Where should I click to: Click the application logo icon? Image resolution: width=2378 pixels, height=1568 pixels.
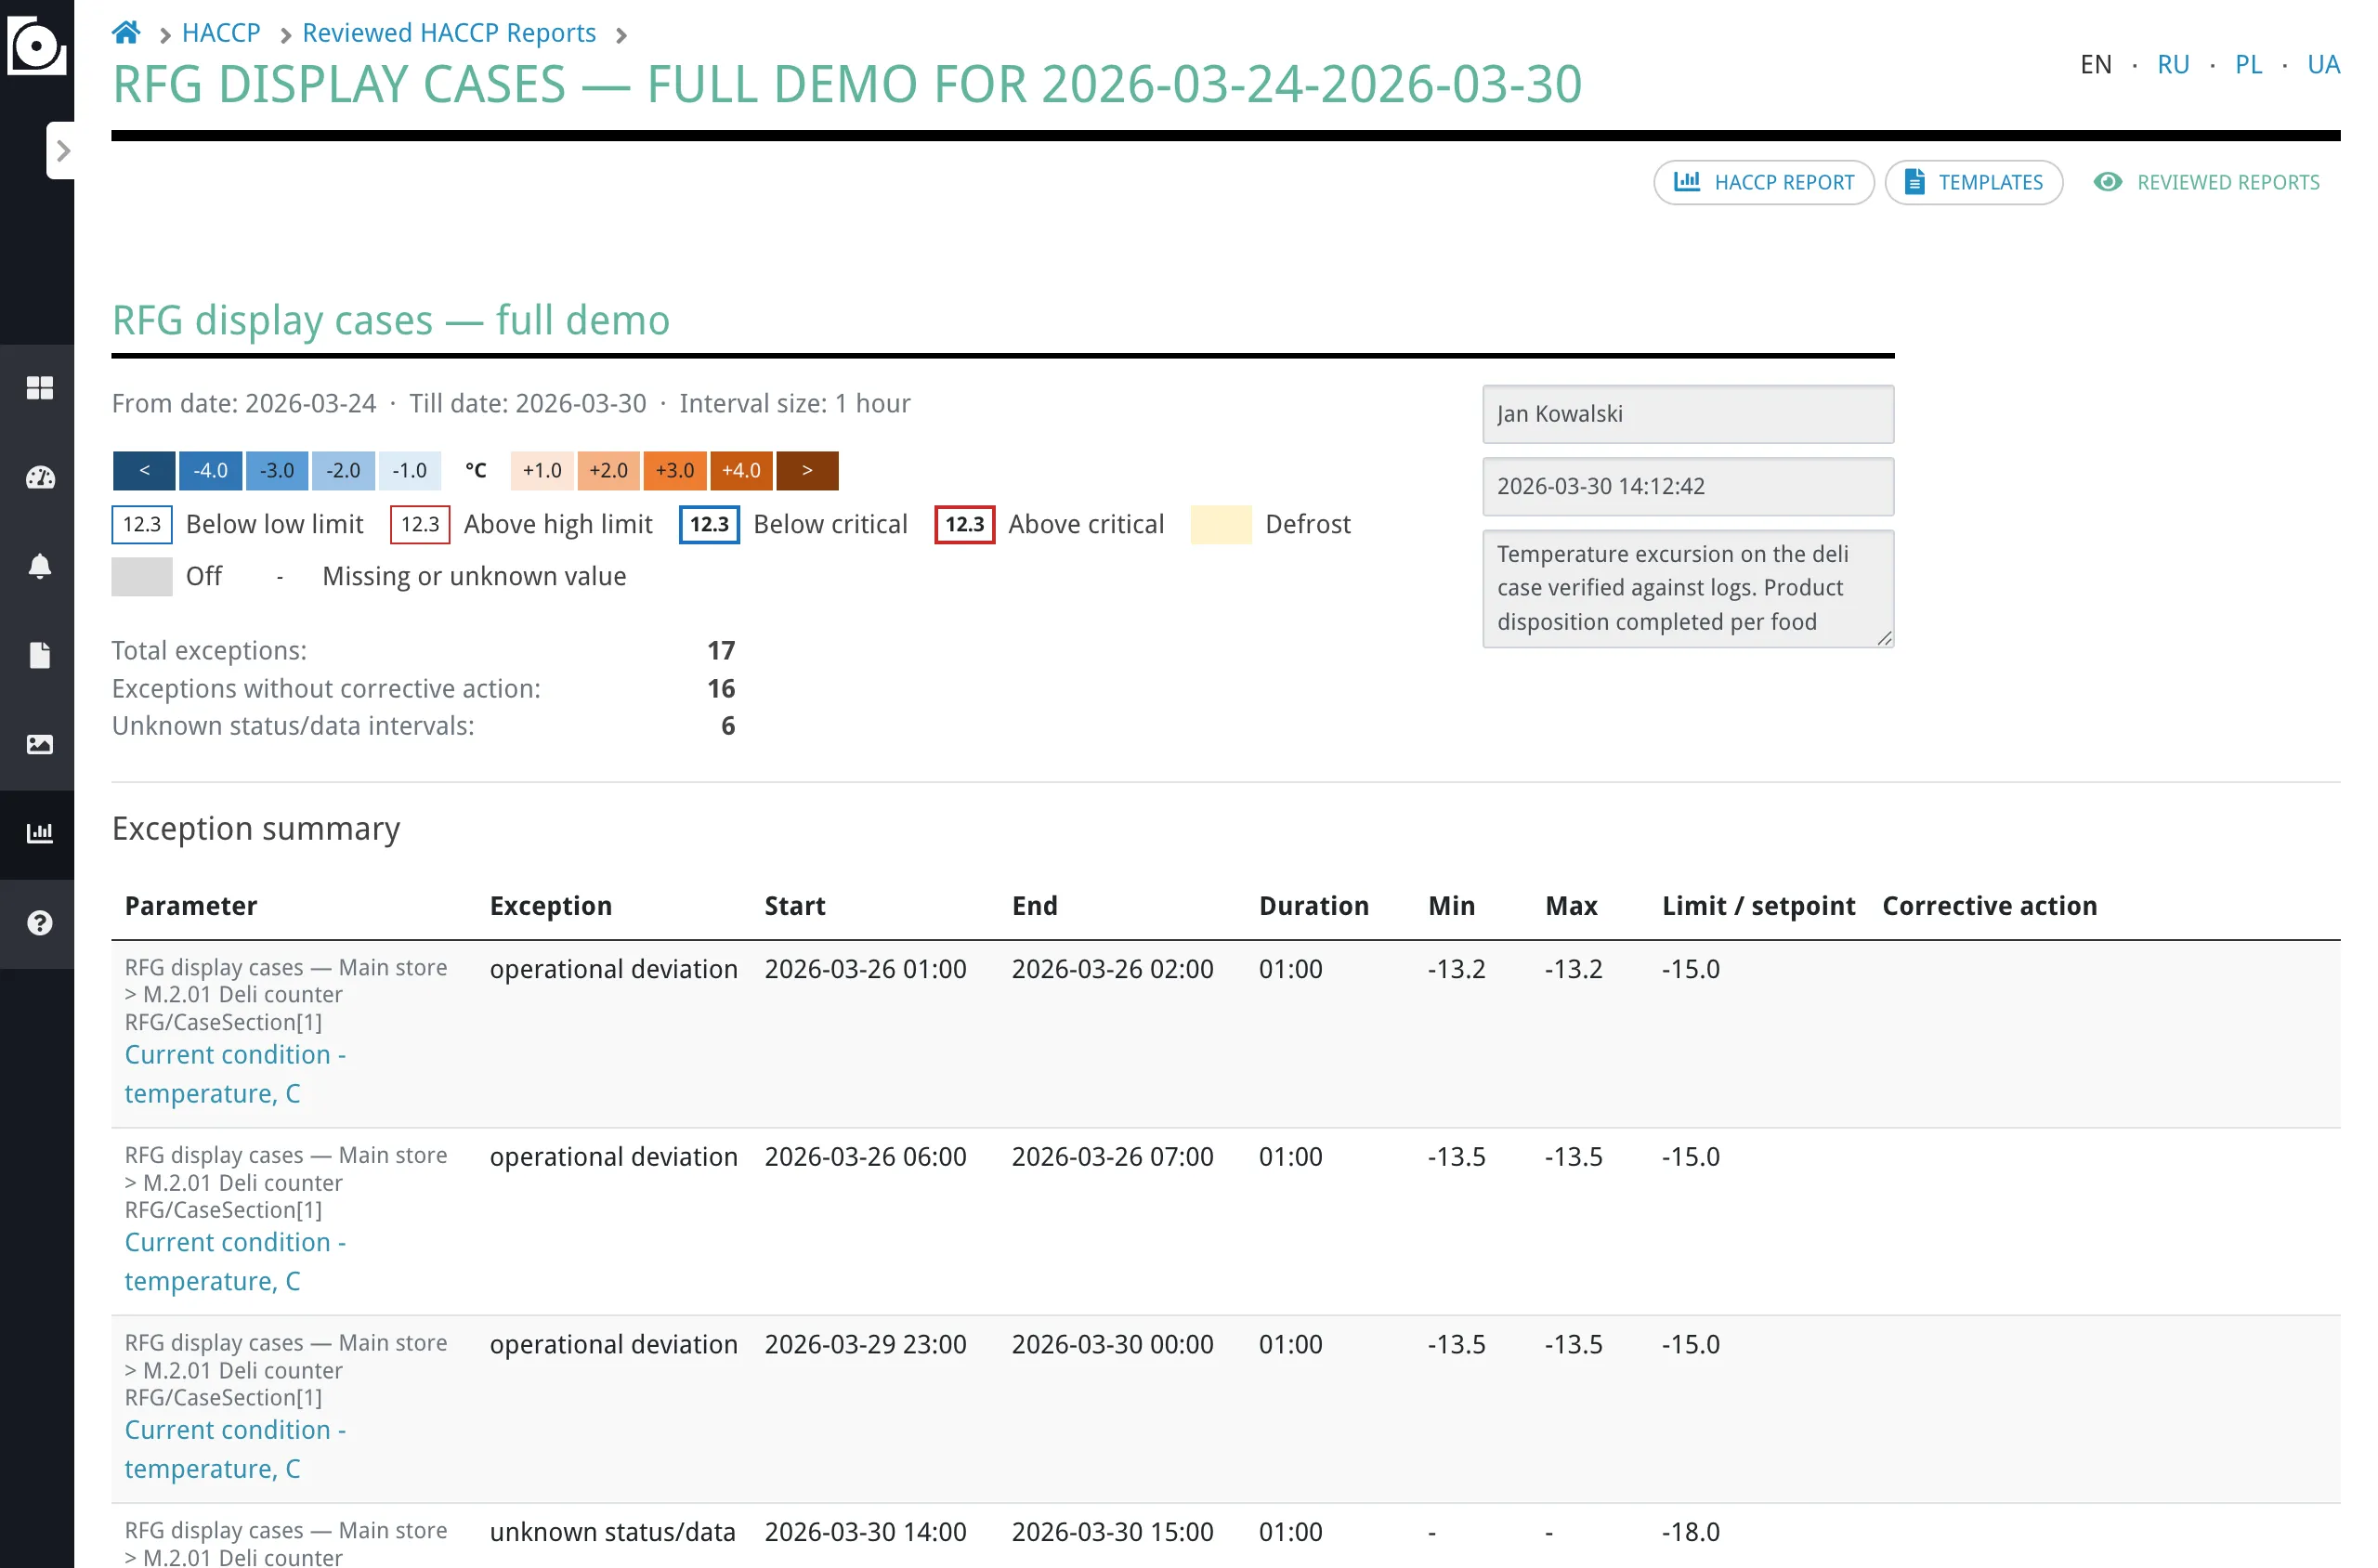[x=36, y=45]
